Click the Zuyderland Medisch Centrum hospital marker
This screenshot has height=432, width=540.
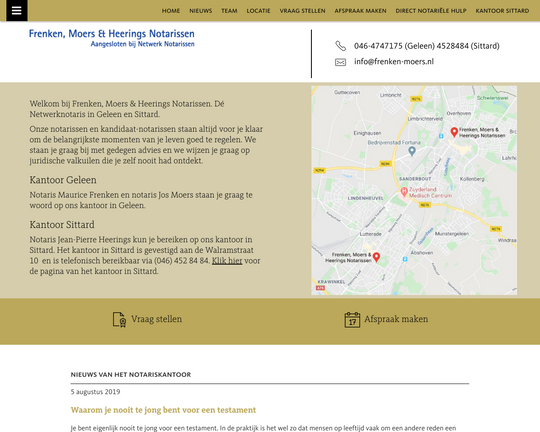(x=404, y=192)
